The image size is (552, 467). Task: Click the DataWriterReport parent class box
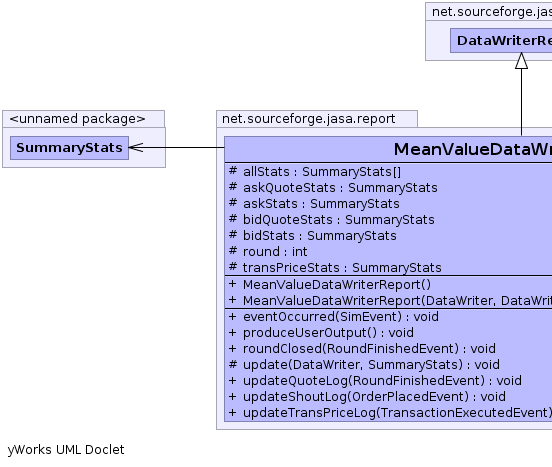point(501,41)
